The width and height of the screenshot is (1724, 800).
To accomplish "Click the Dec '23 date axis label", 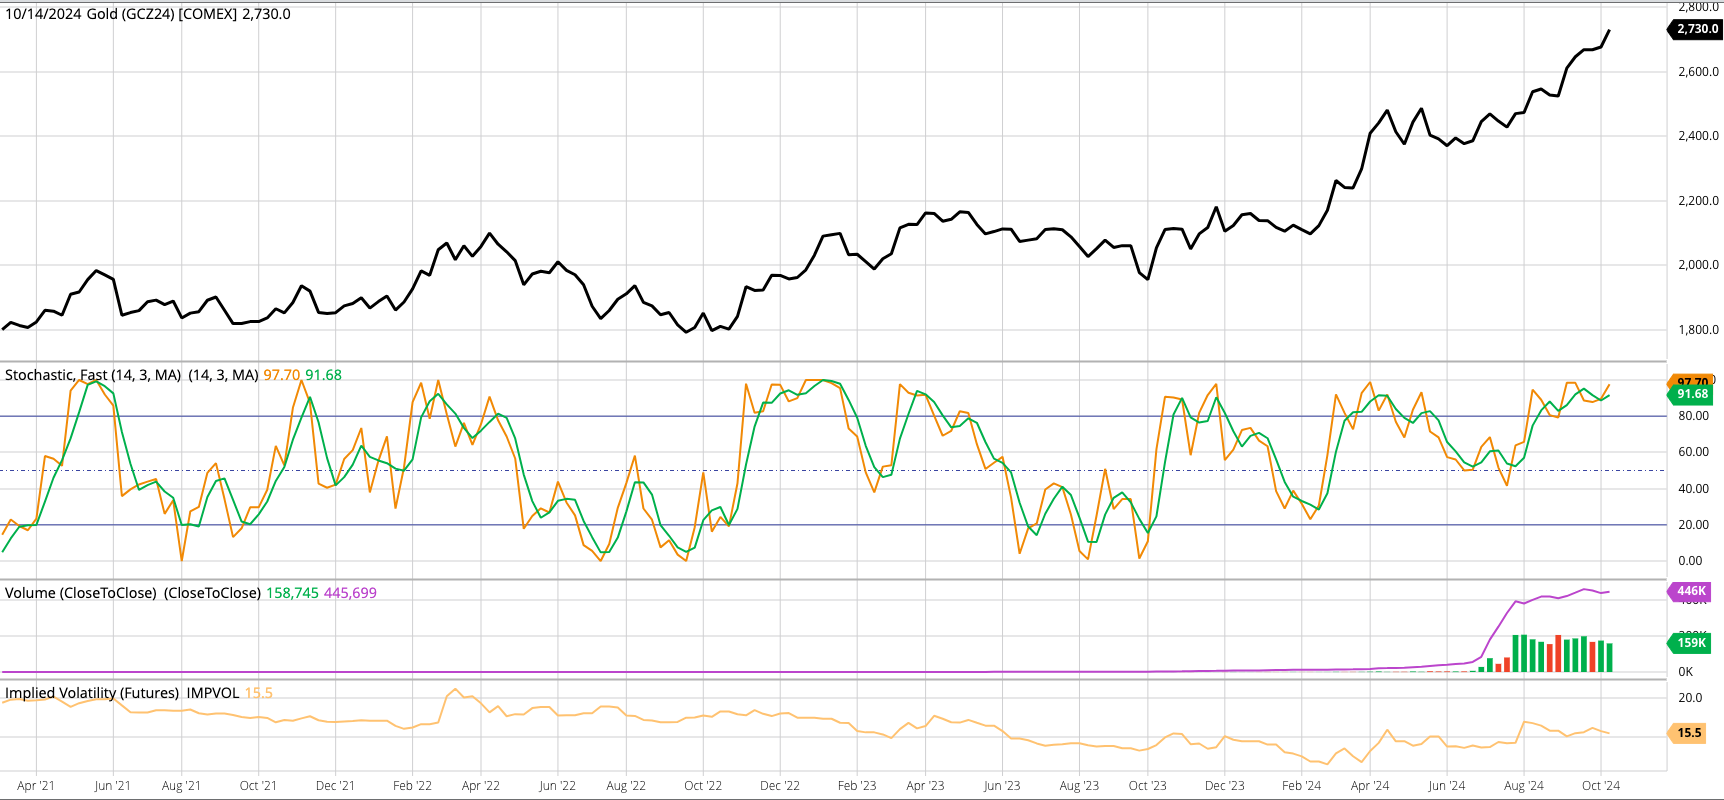I will (1224, 786).
